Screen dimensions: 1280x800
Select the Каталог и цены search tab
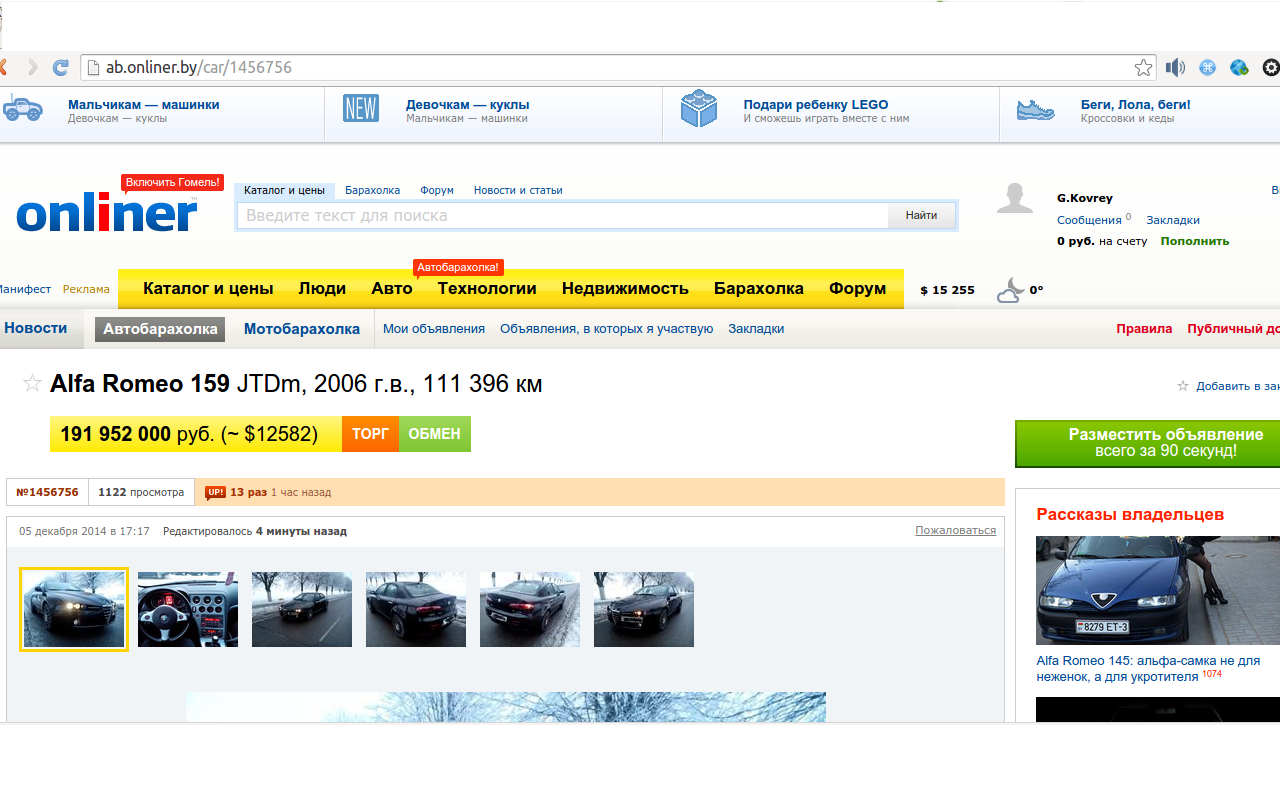[284, 190]
